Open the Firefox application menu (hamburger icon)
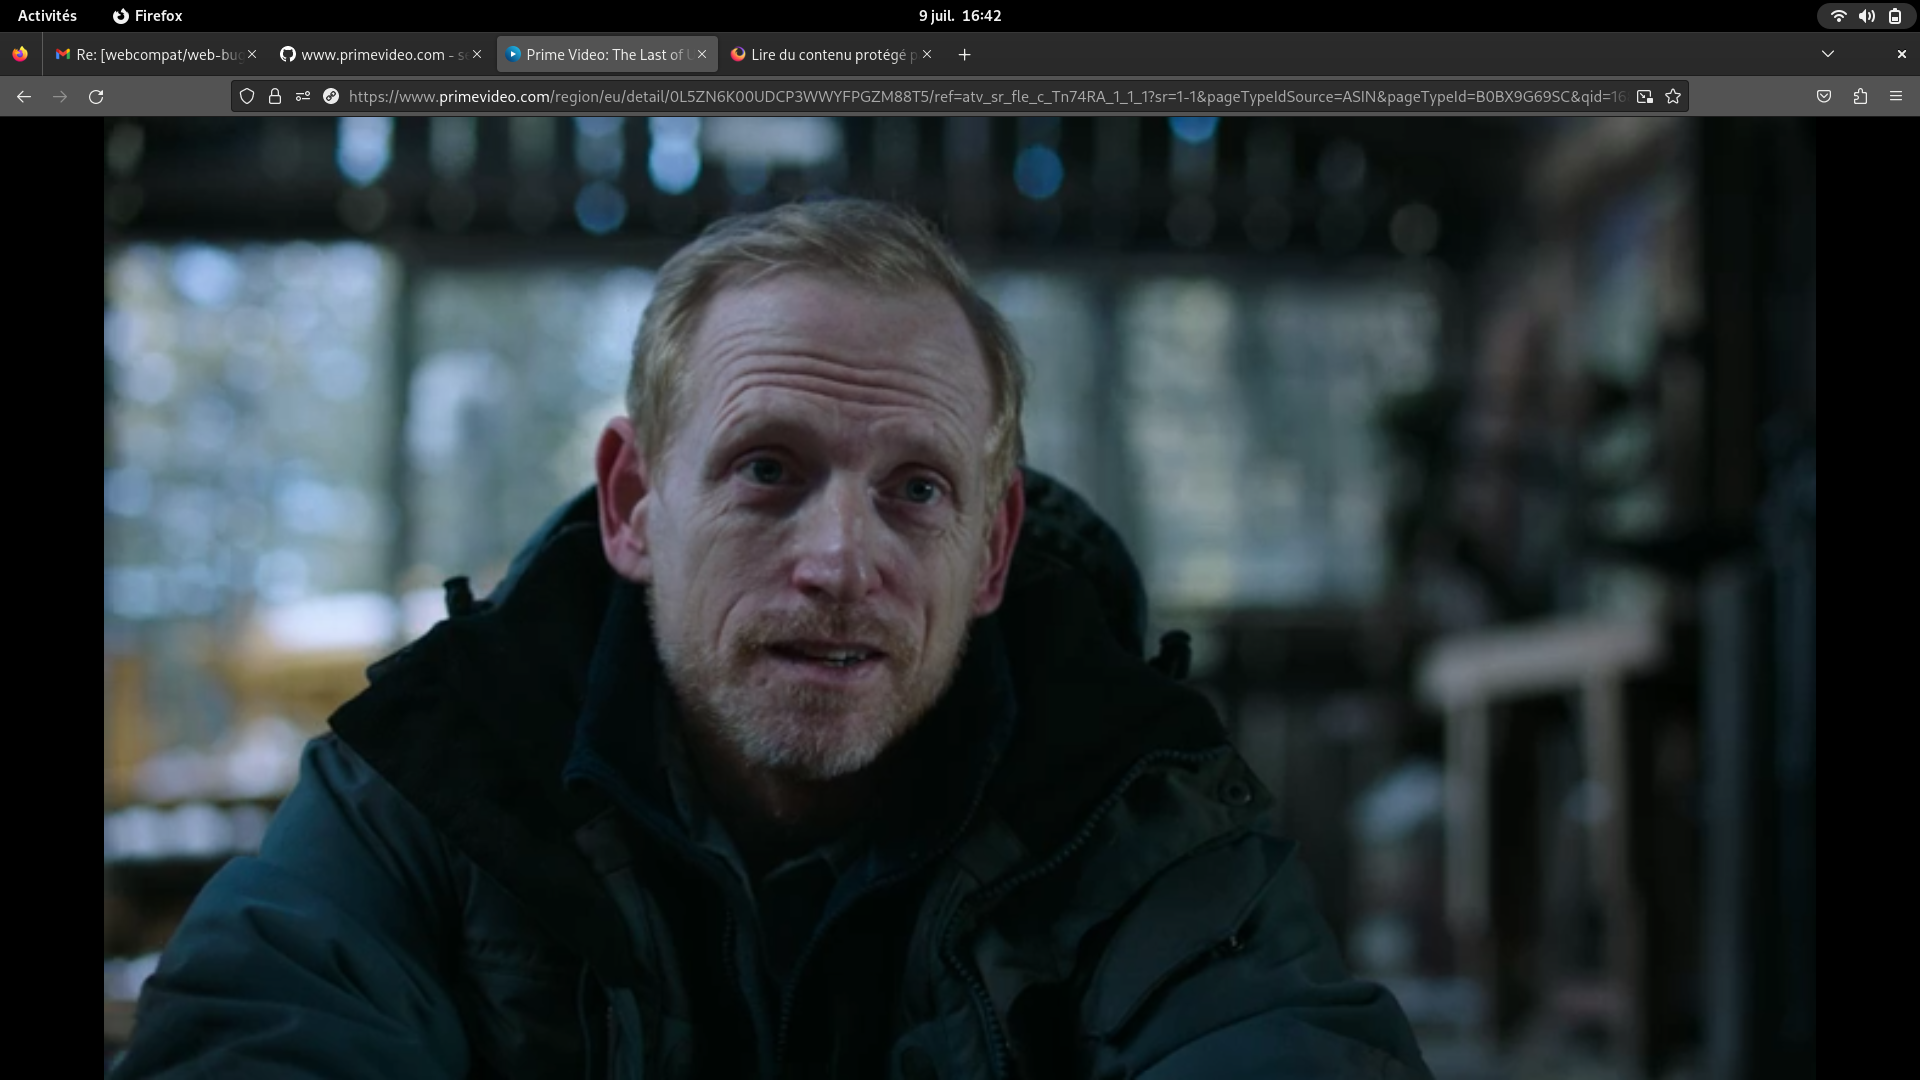This screenshot has height=1080, width=1920. pyautogui.click(x=1896, y=96)
